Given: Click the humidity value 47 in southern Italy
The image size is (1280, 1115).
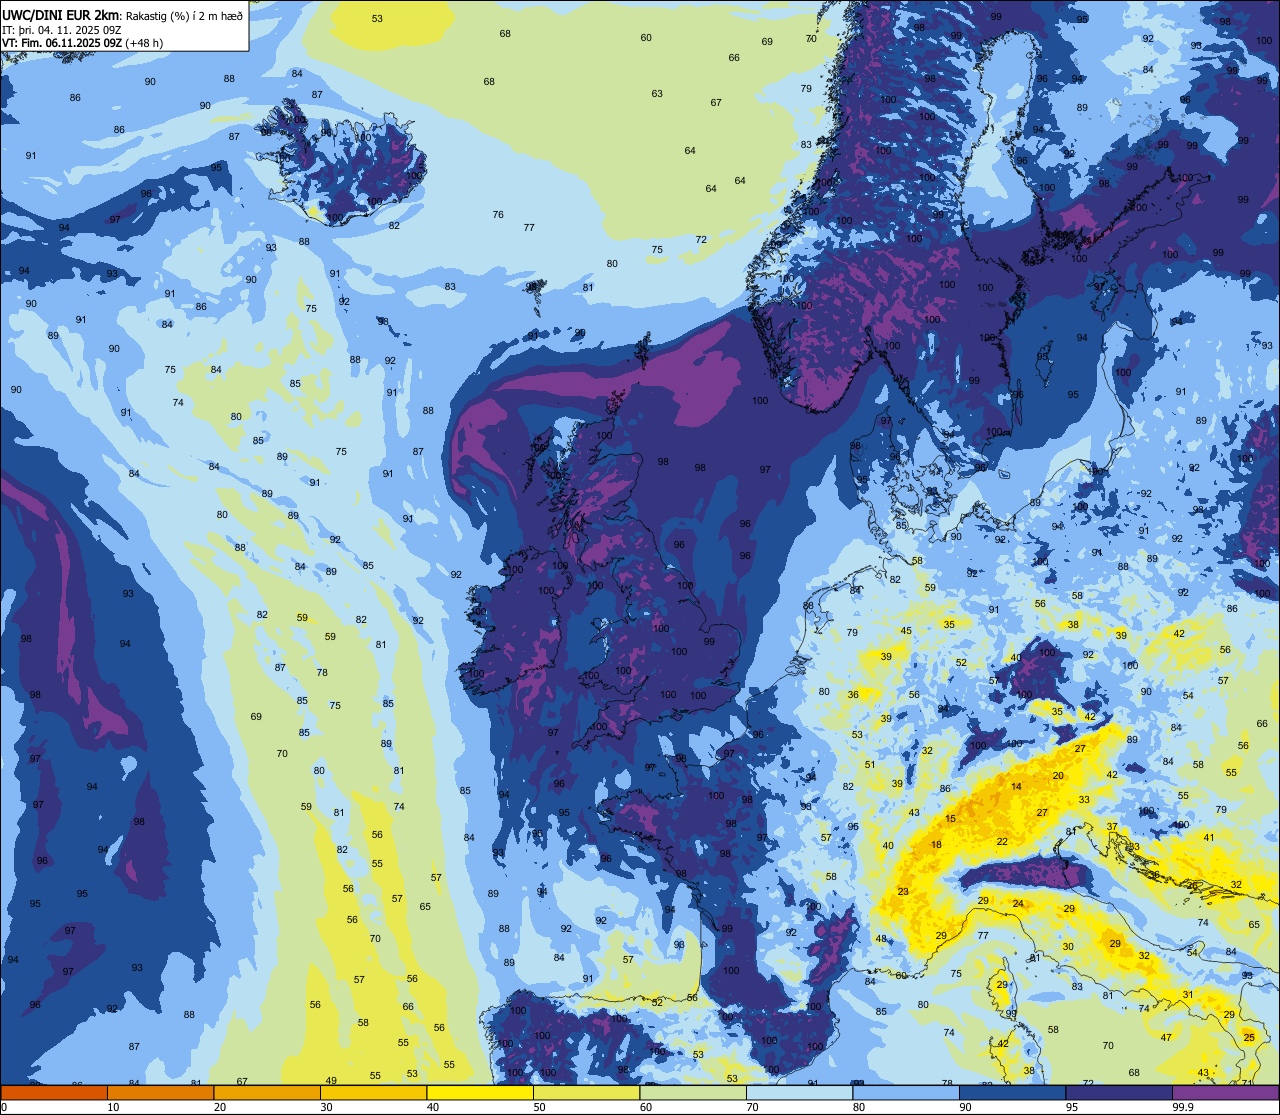Looking at the screenshot, I should pyautogui.click(x=1166, y=1038).
